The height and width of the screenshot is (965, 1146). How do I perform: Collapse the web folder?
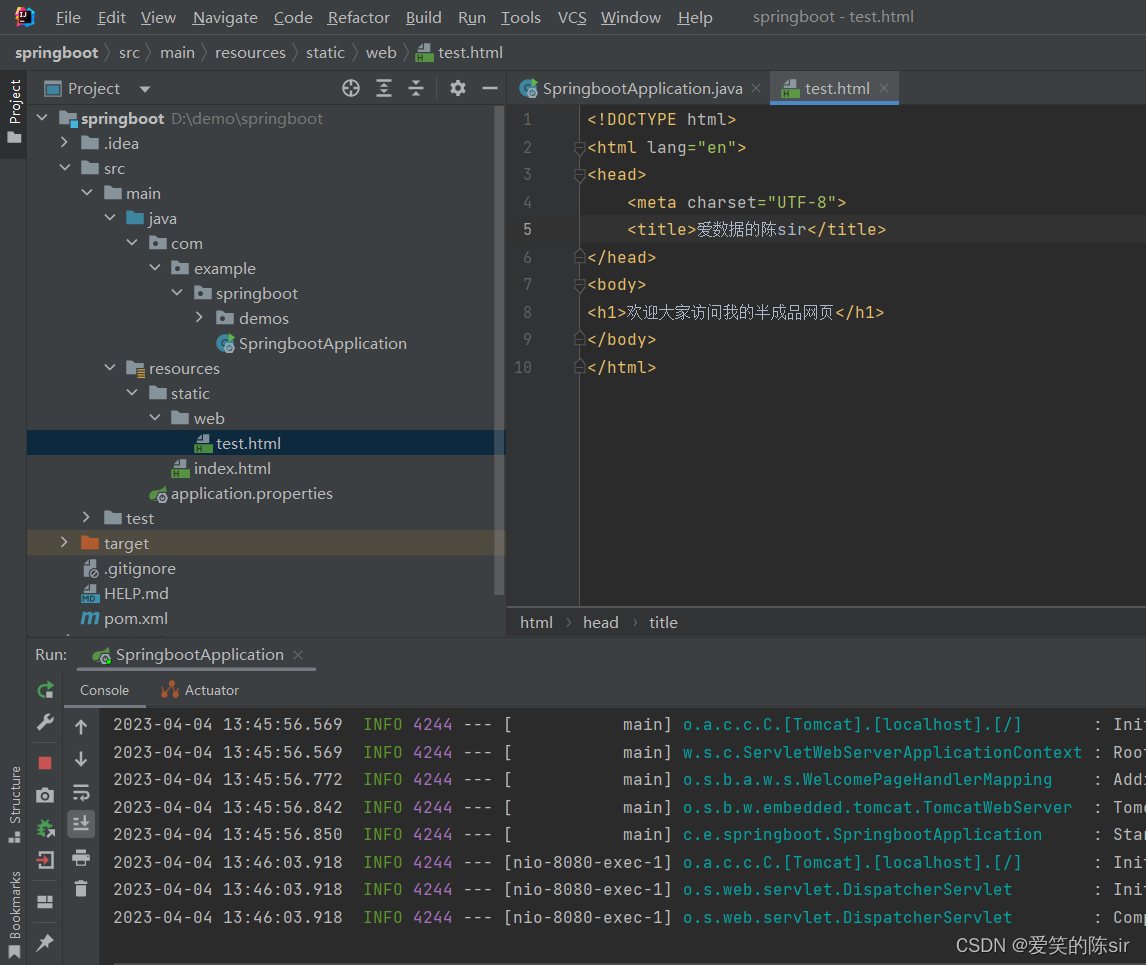[155, 417]
